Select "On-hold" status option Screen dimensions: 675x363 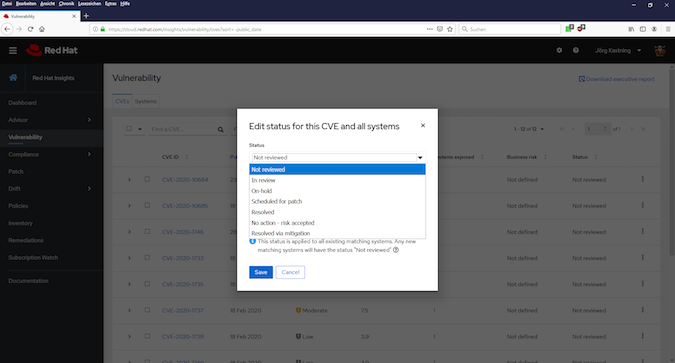(338, 191)
